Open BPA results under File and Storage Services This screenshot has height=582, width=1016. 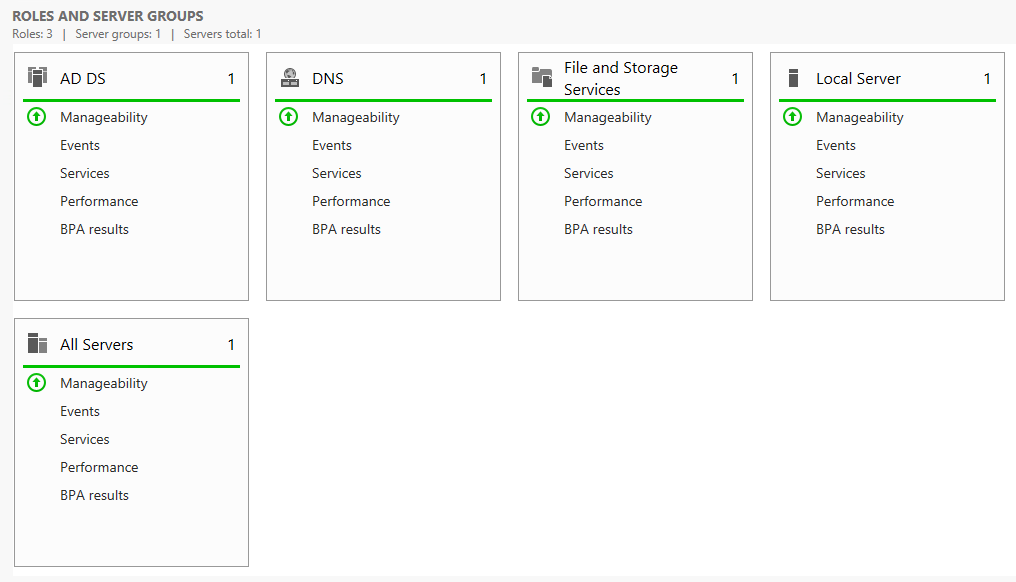point(598,229)
